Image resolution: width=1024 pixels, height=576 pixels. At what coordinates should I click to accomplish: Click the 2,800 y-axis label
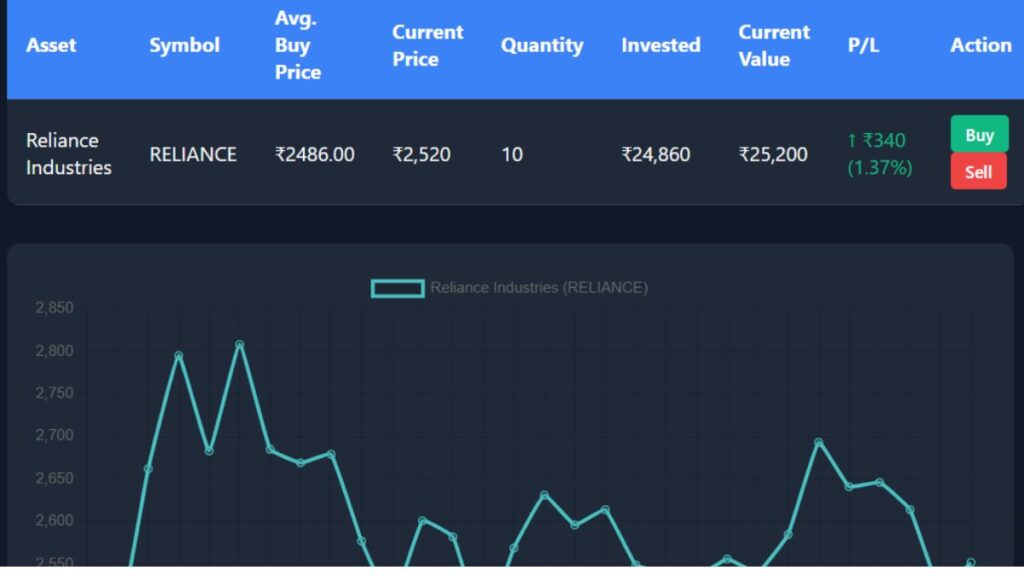tap(54, 351)
